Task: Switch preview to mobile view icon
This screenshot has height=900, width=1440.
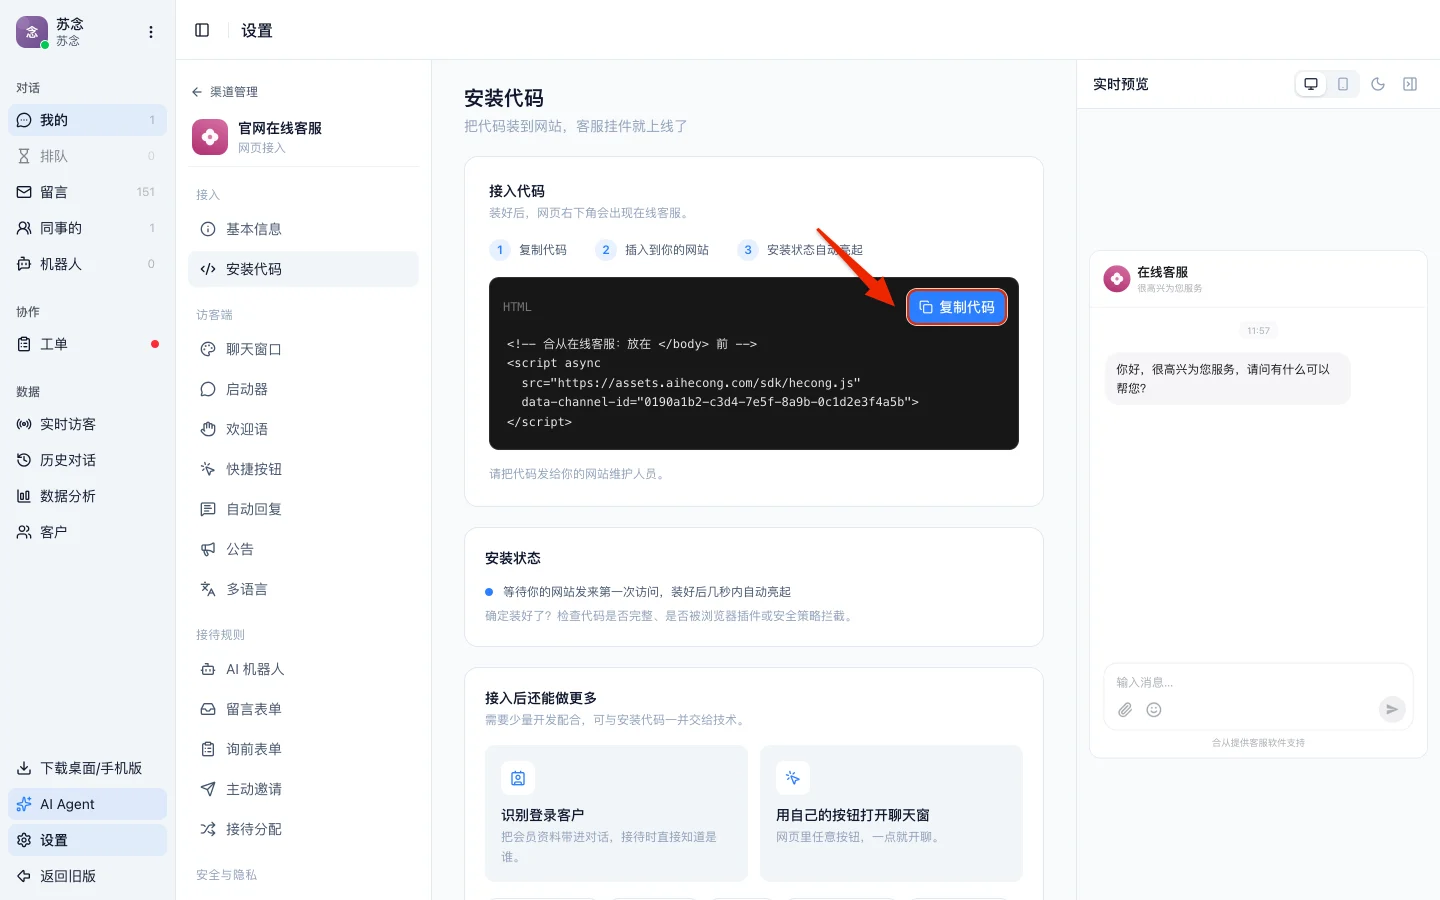Action: (x=1343, y=84)
